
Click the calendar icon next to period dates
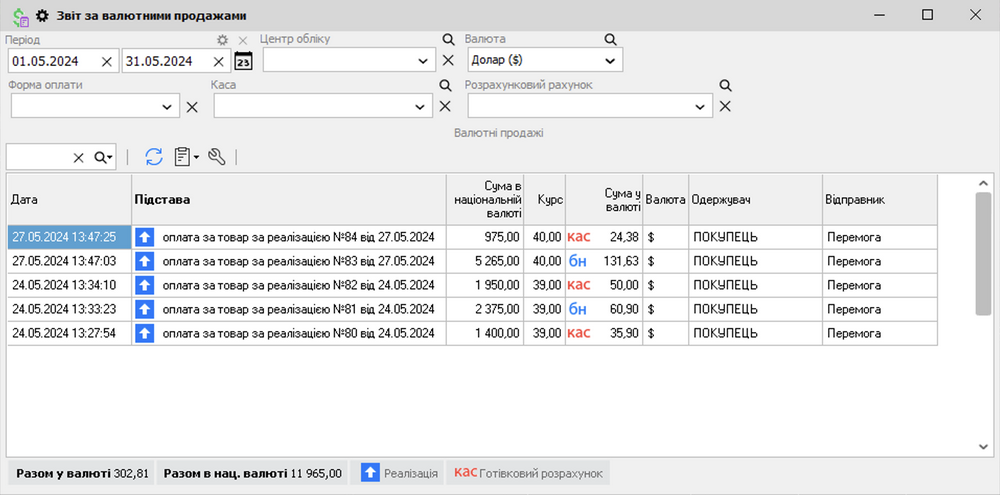coord(243,62)
